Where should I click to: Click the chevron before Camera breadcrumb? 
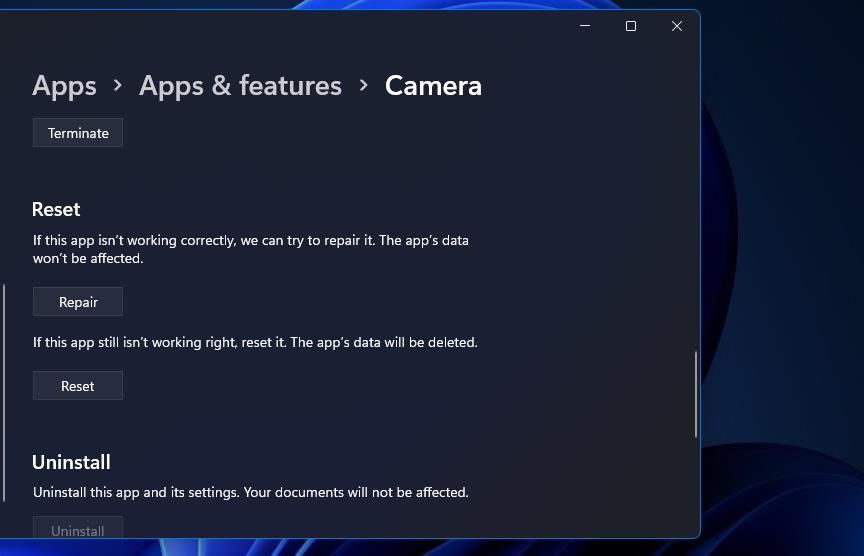(363, 85)
